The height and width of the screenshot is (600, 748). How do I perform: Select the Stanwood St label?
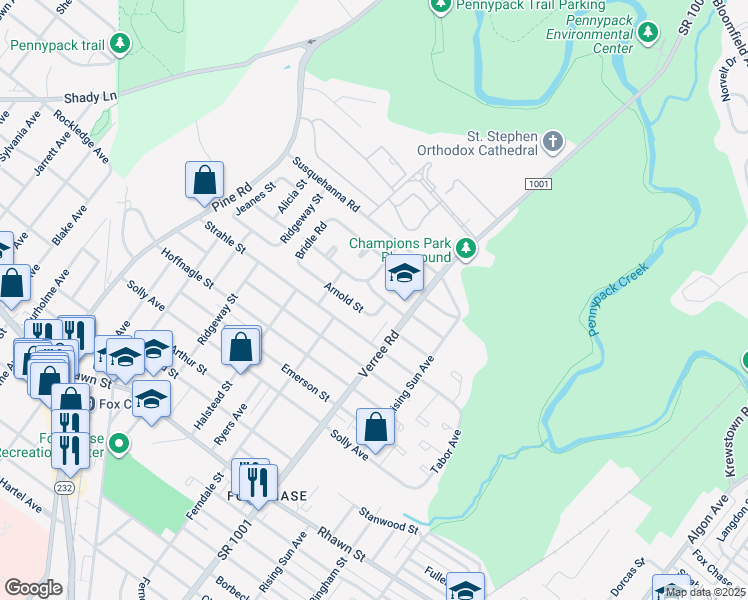point(389,521)
